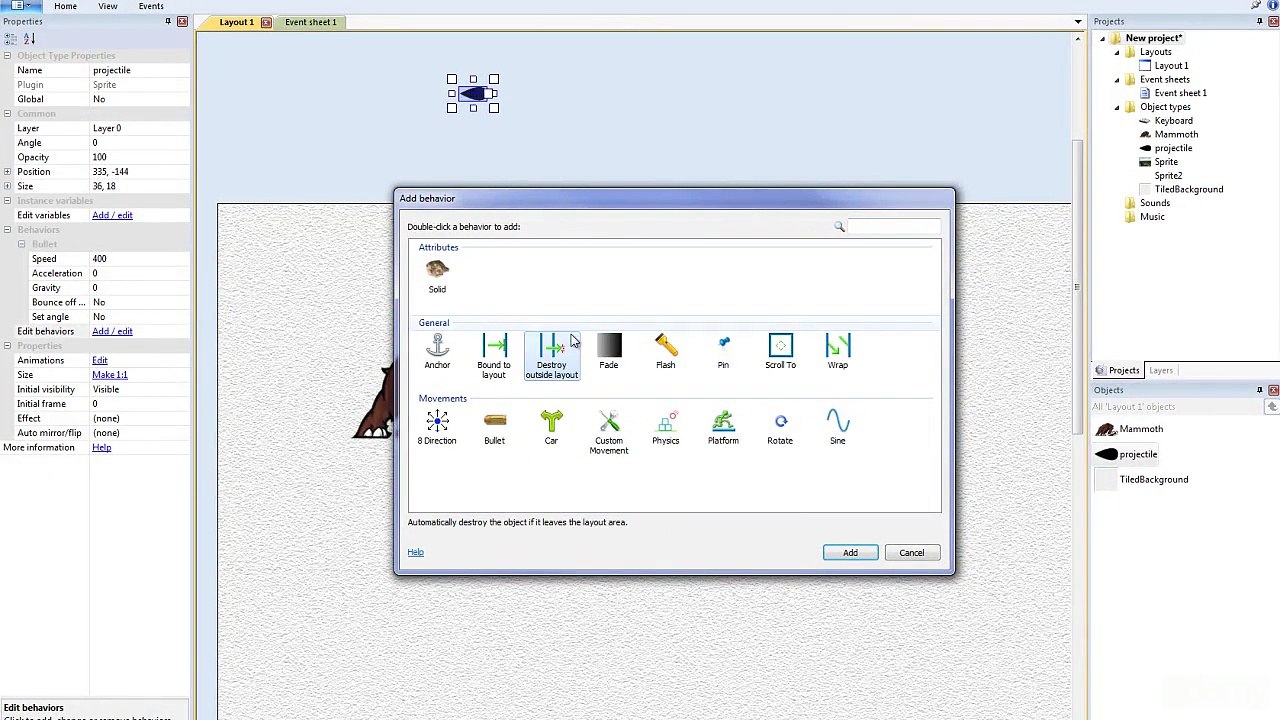Viewport: 1280px width, 720px height.
Task: Collapse the Common properties section
Action: pos(7,114)
